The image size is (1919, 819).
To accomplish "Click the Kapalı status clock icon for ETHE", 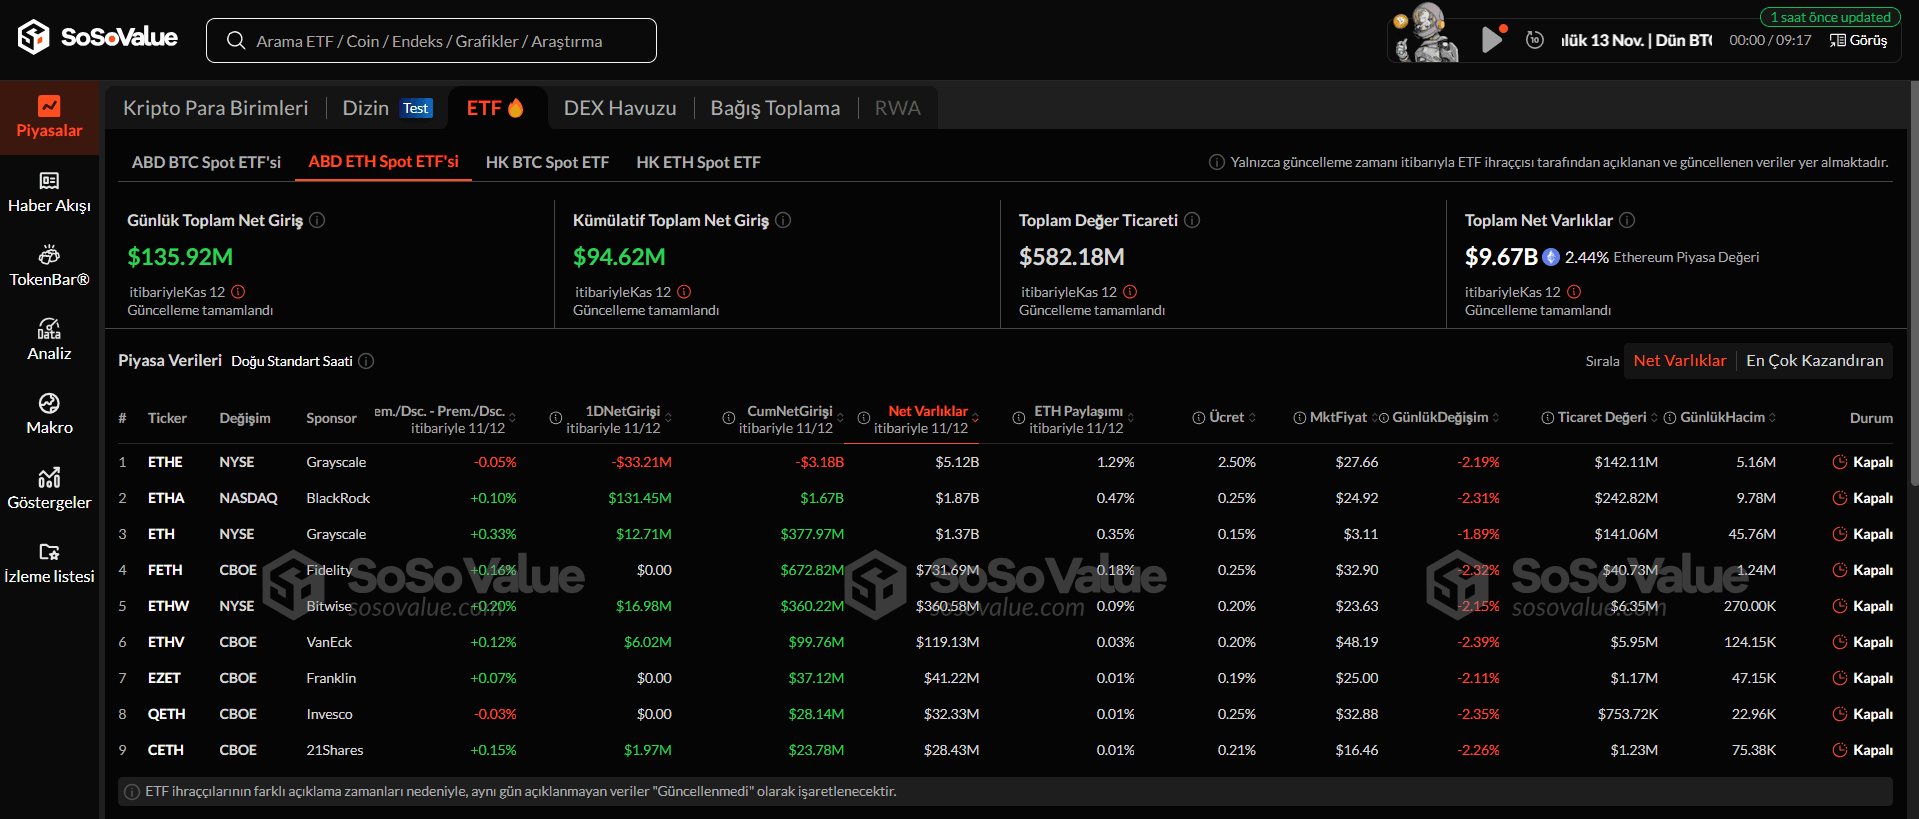I will (x=1839, y=462).
